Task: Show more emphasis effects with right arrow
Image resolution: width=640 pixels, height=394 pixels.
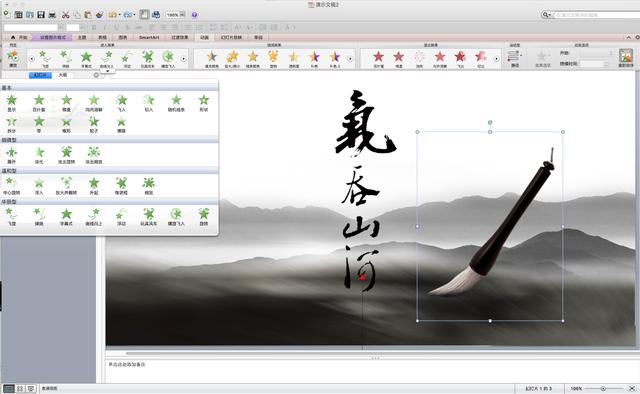Action: [x=350, y=59]
